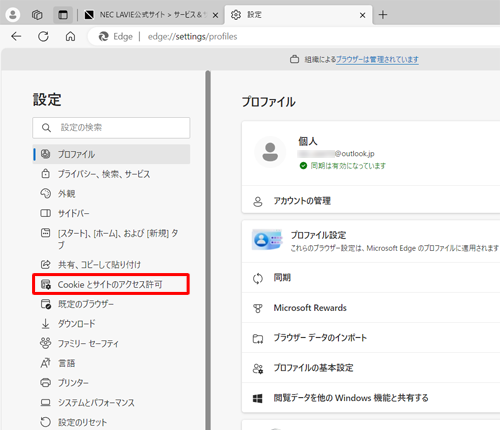The width and height of the screenshot is (500, 430).
Task: Open 既定のブラウザー settings
Action: [111, 304]
